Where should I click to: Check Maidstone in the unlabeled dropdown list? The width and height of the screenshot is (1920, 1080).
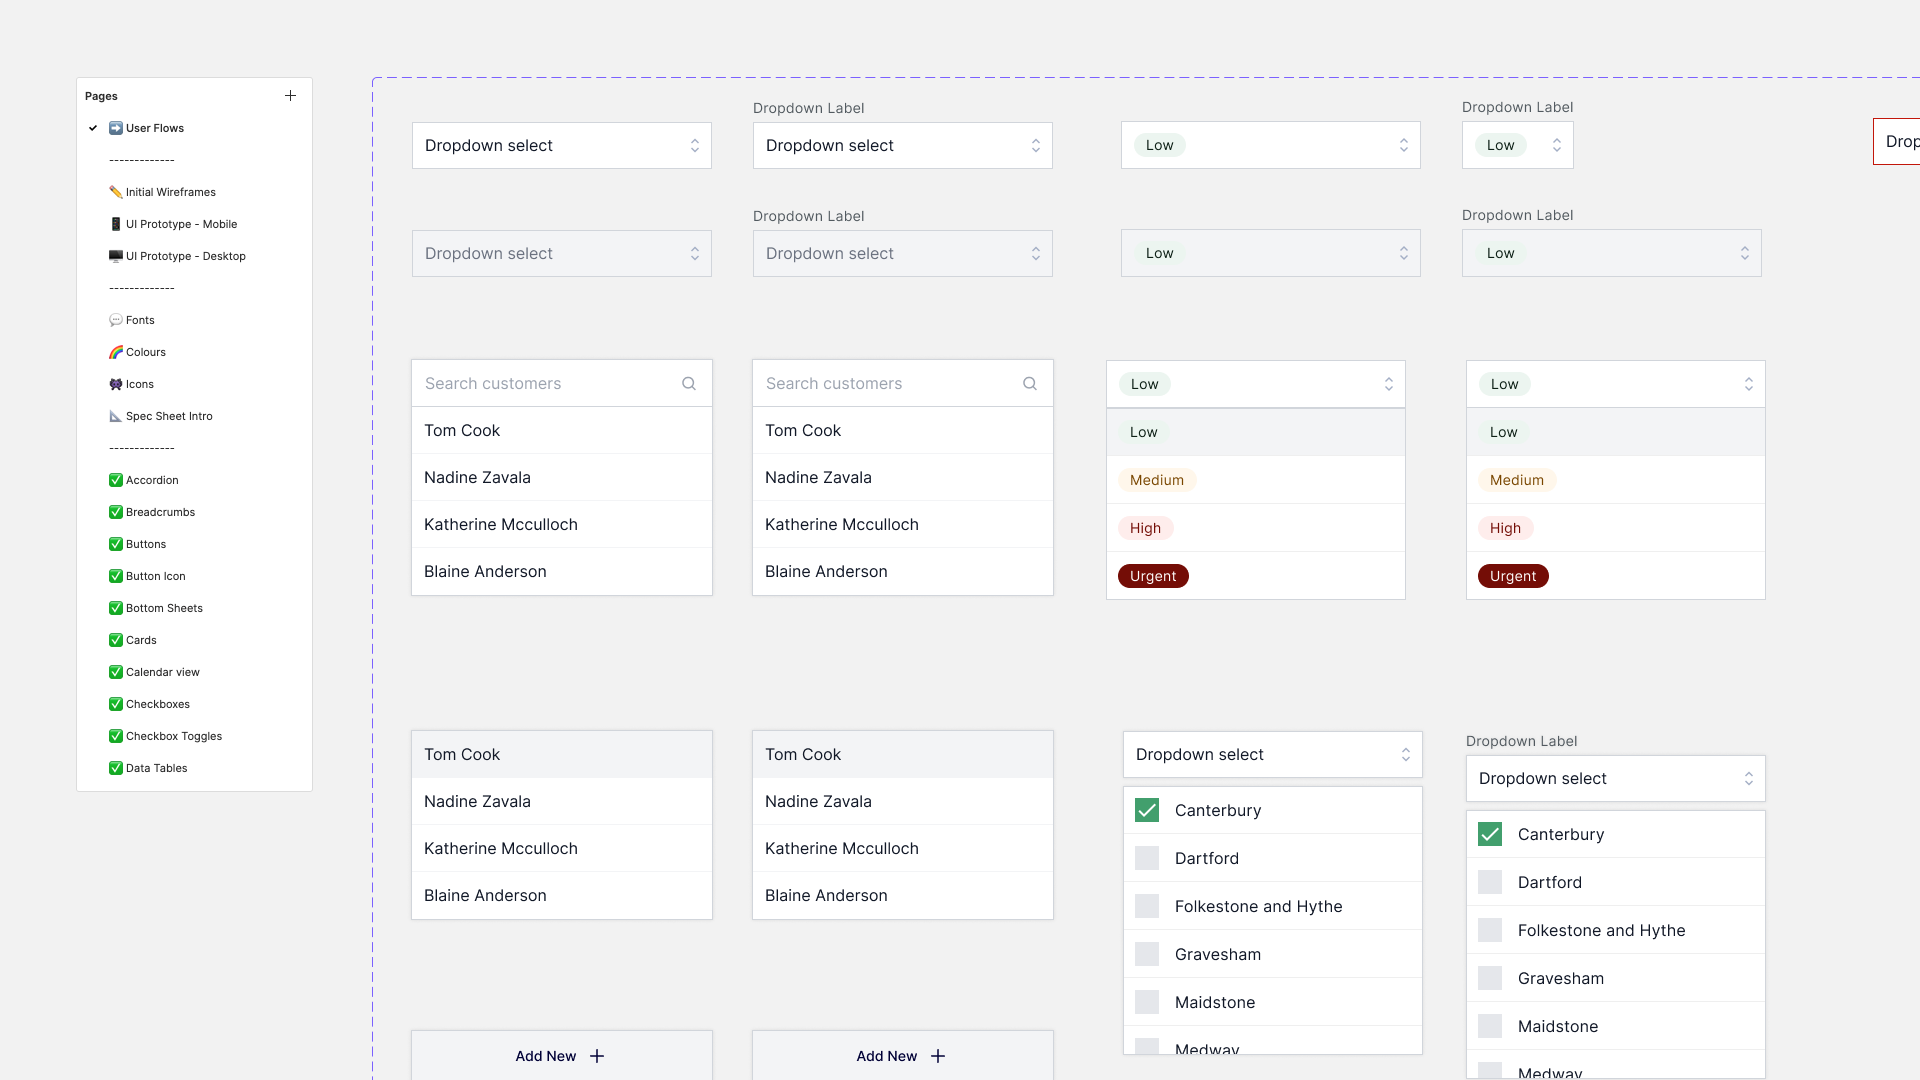pyautogui.click(x=1147, y=1002)
